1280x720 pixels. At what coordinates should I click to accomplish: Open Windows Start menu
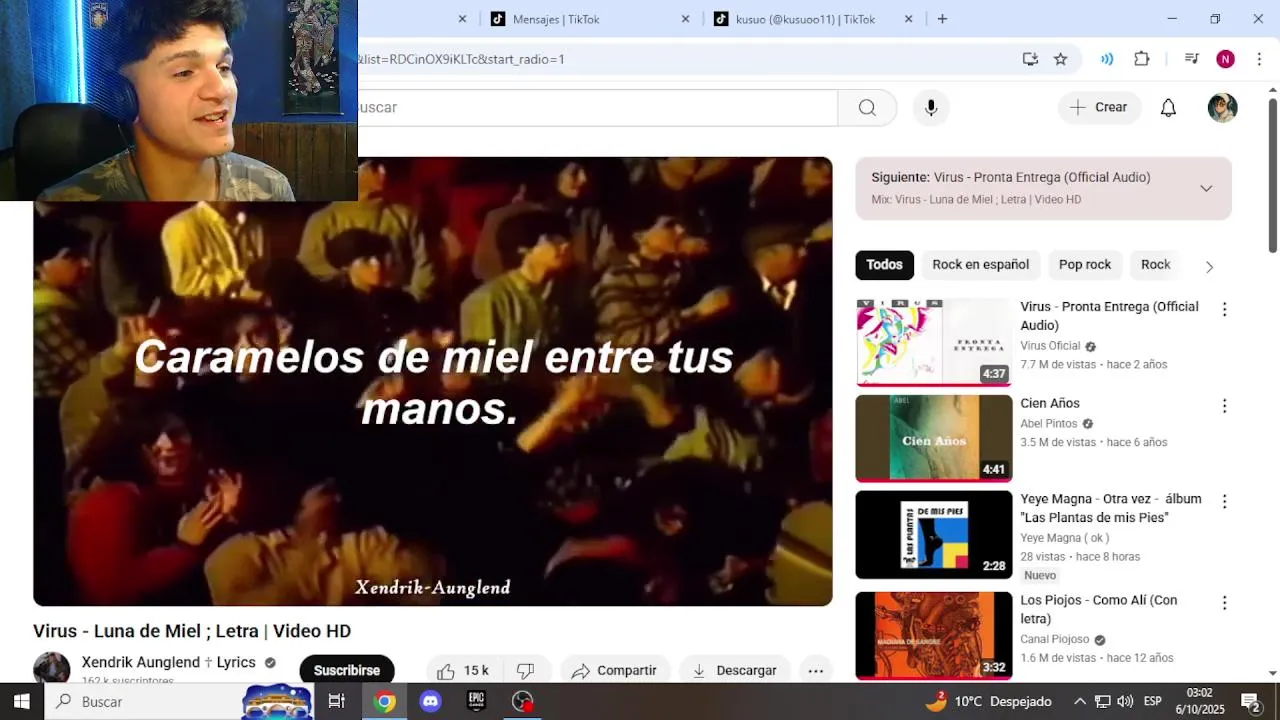pyautogui.click(x=21, y=701)
